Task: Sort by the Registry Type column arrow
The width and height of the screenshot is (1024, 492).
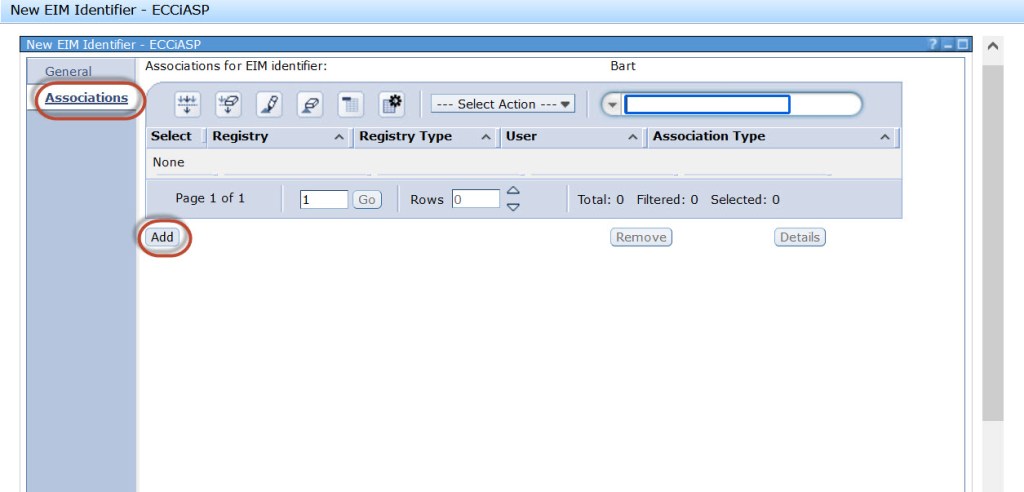Action: pyautogui.click(x=486, y=137)
